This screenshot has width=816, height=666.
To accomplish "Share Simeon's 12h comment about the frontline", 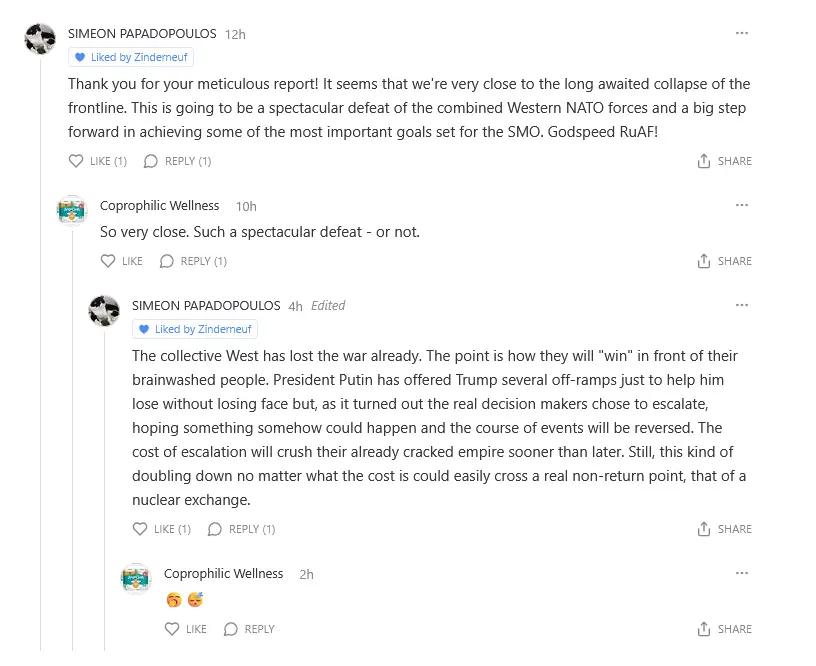I will click(724, 161).
